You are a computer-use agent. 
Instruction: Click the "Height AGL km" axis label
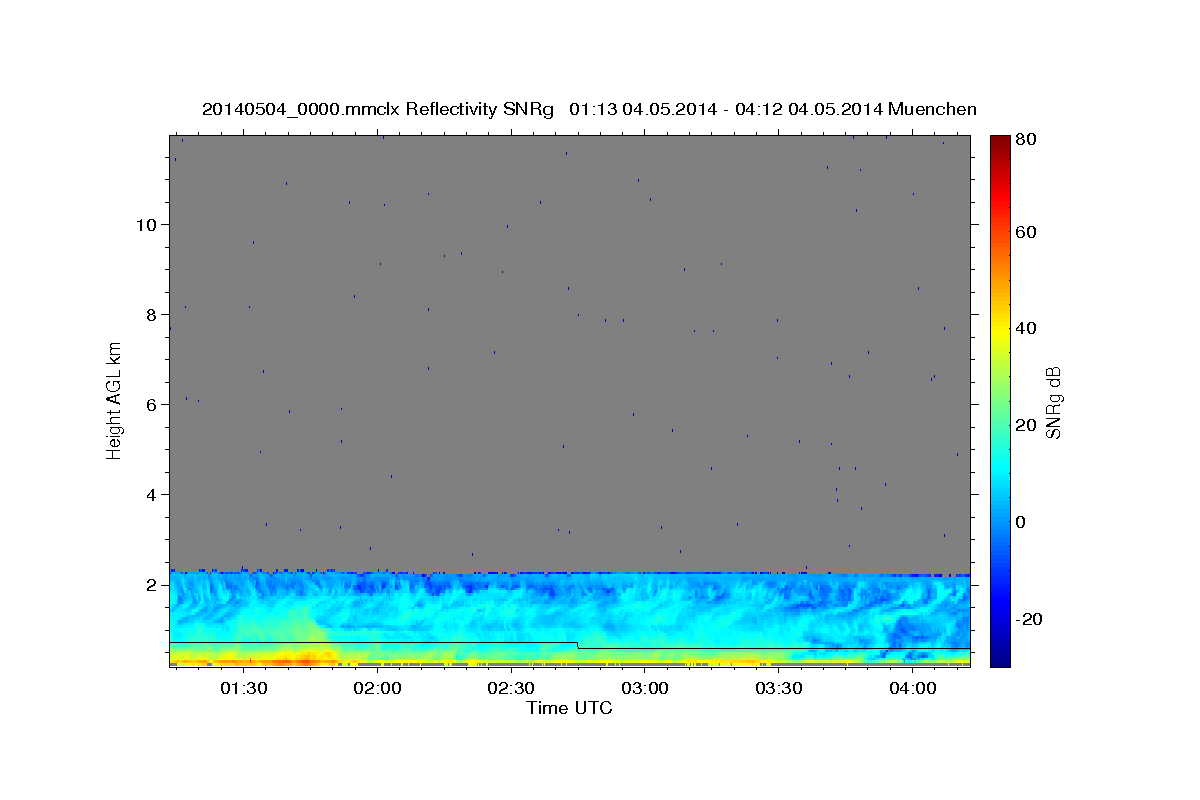(115, 400)
